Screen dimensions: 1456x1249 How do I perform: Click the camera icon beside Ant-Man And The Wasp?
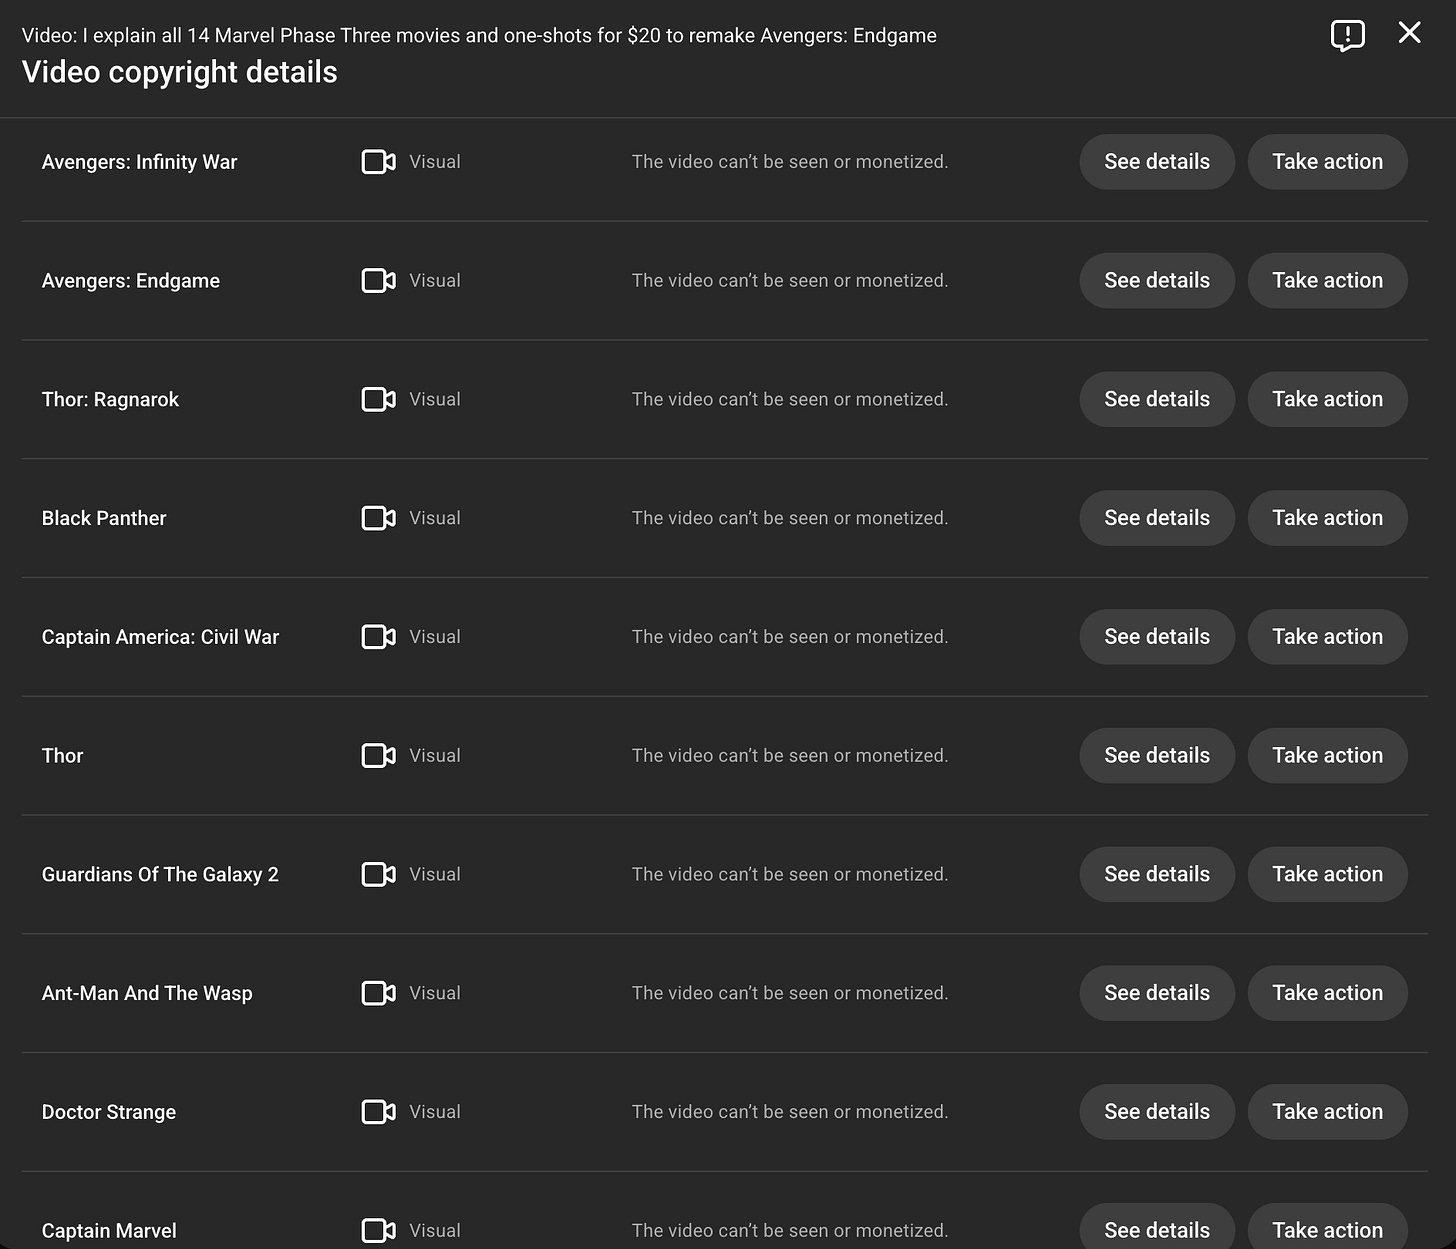click(378, 993)
